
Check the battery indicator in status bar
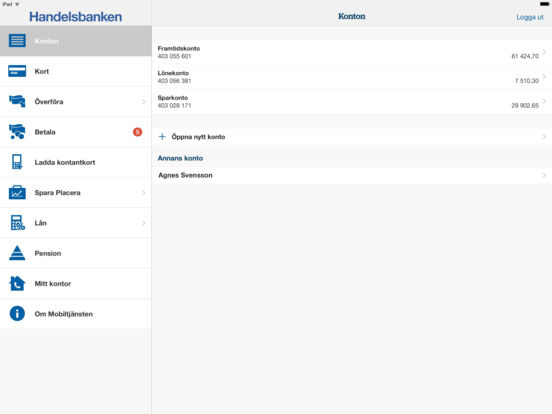[544, 4]
